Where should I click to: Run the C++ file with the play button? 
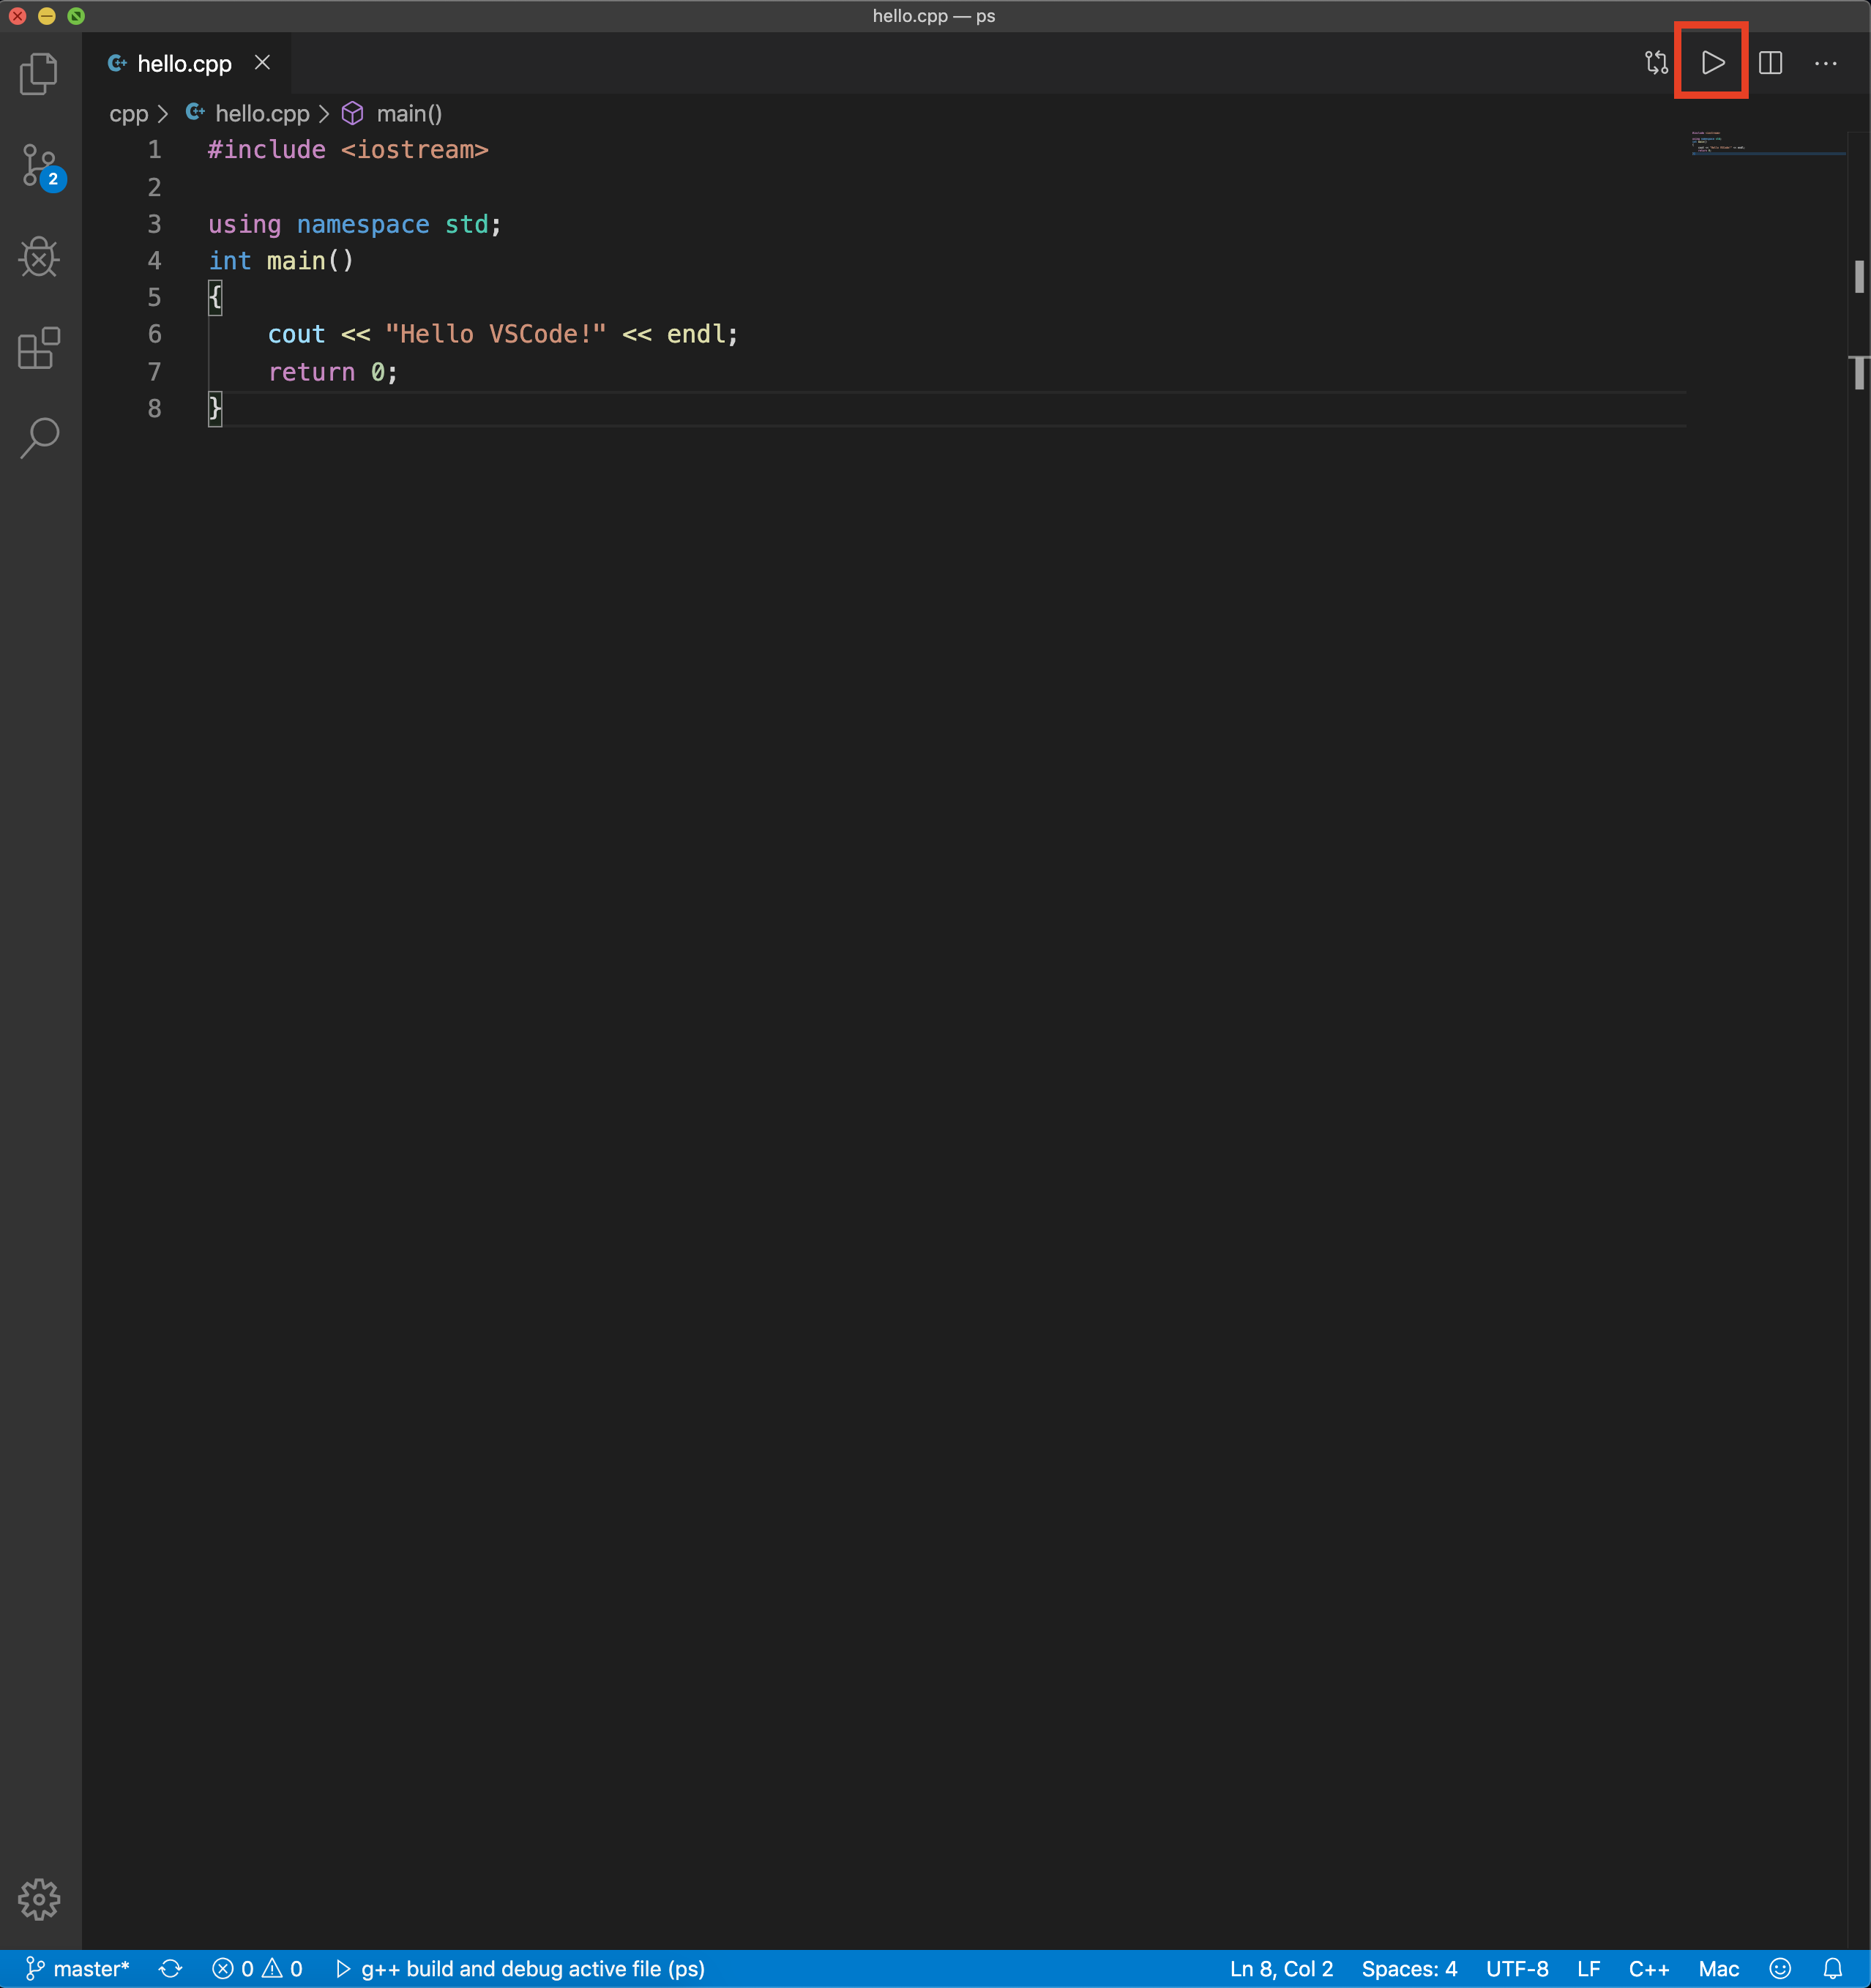(x=1712, y=63)
